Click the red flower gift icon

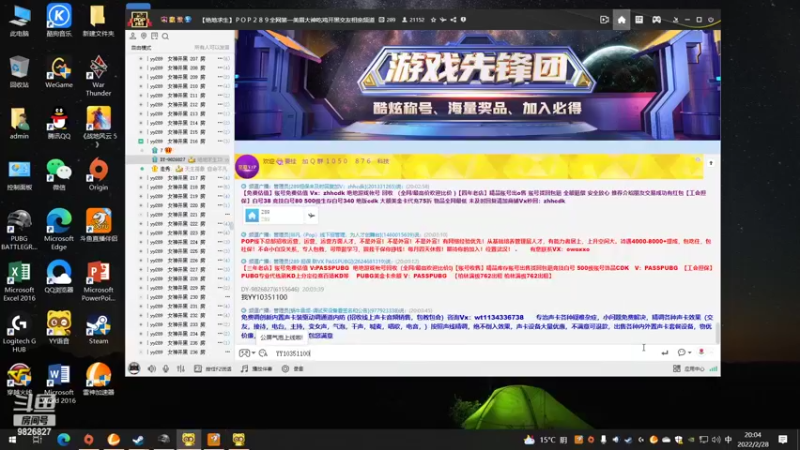tap(702, 352)
